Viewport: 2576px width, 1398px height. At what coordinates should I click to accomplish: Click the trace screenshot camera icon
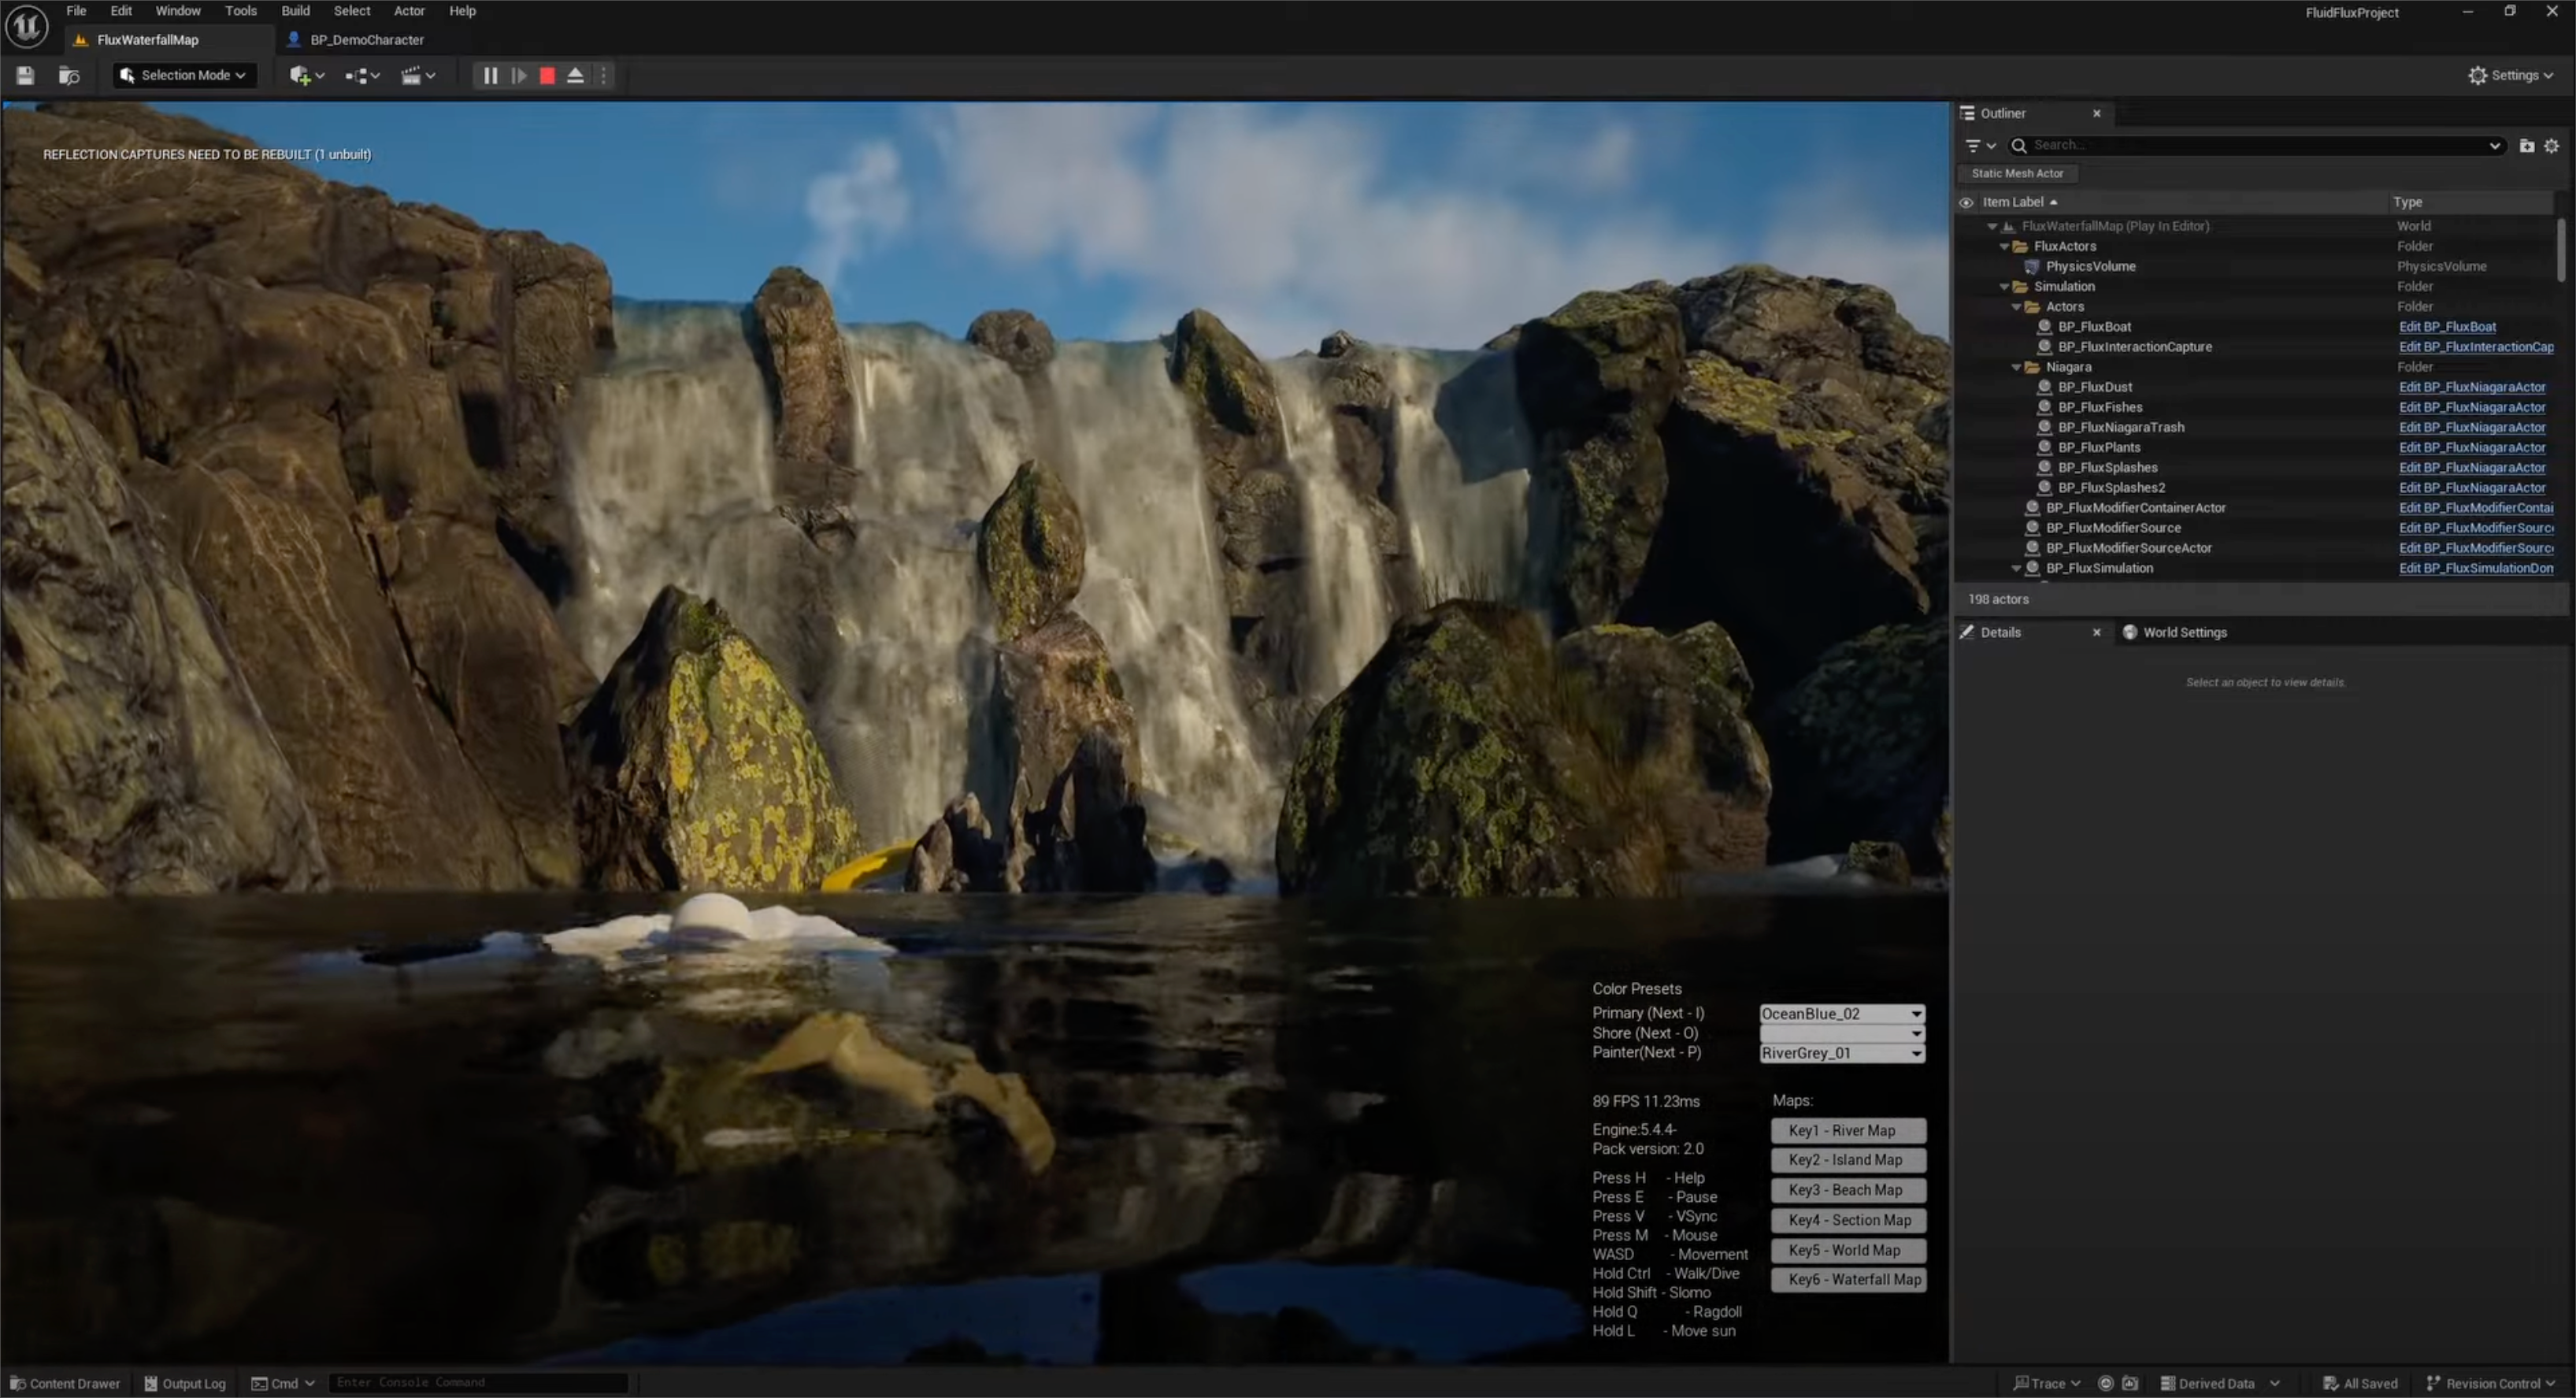point(2130,1383)
